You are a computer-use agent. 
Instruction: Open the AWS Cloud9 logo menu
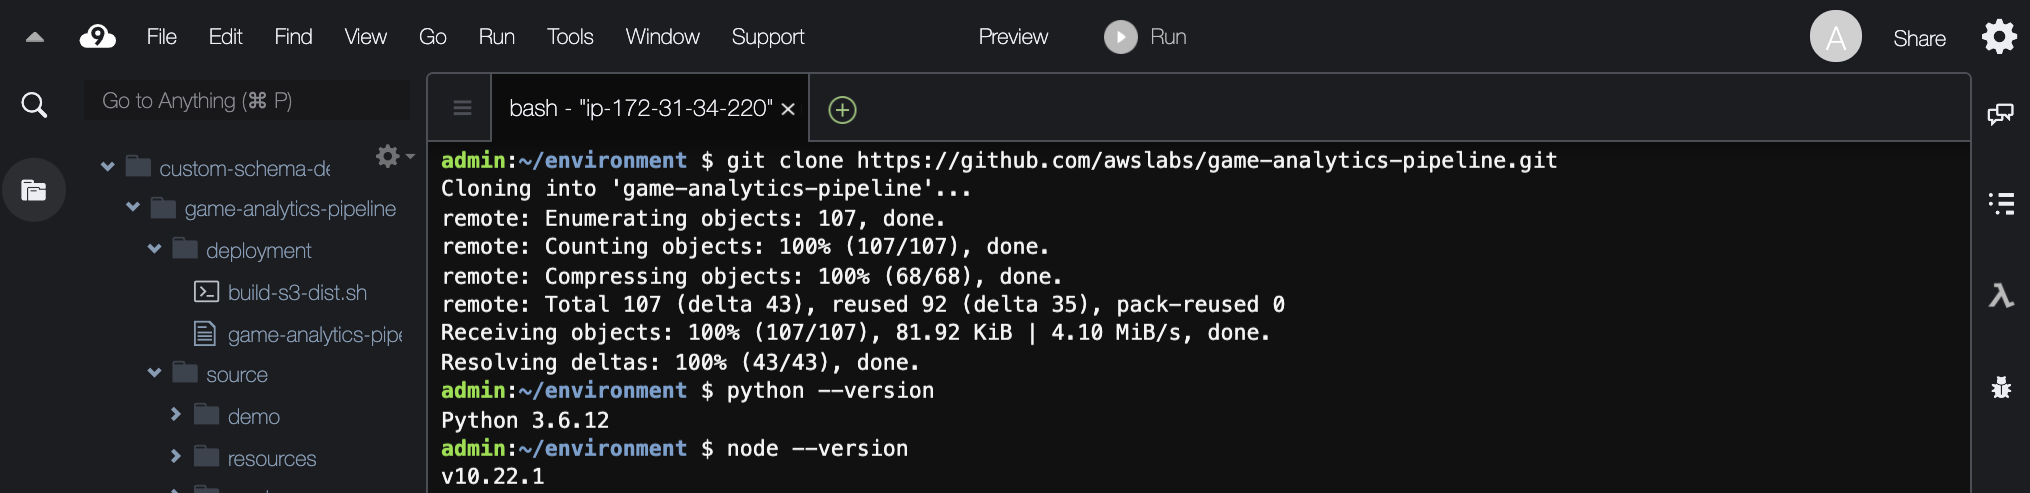tap(97, 37)
